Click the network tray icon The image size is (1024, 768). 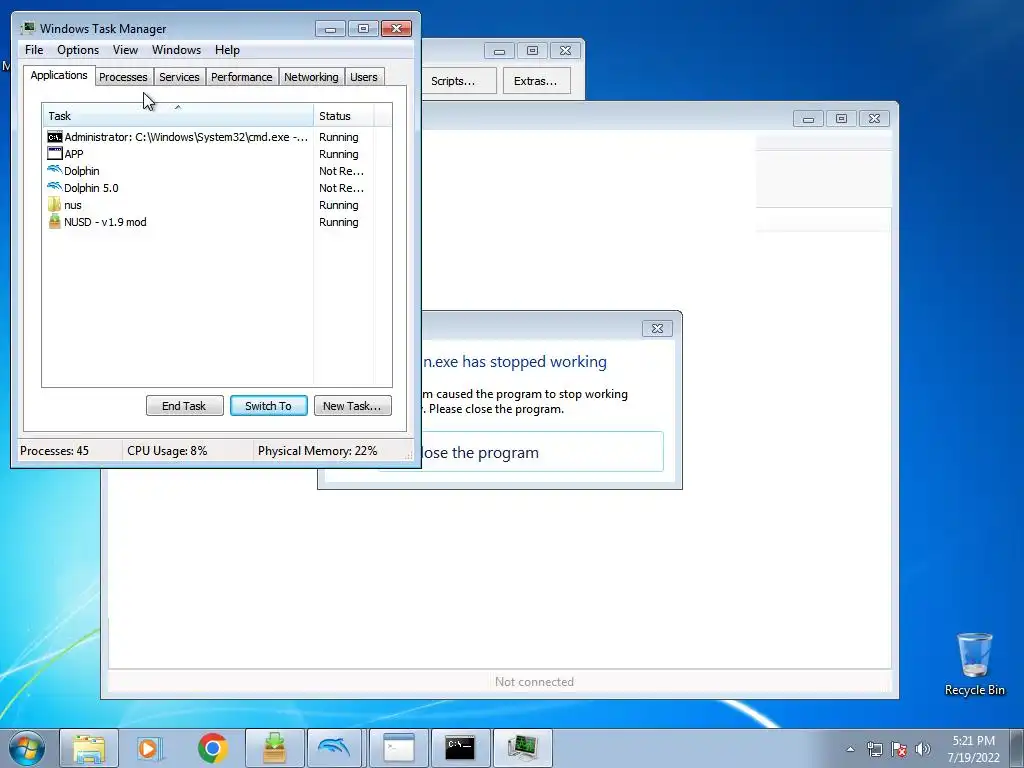874,749
